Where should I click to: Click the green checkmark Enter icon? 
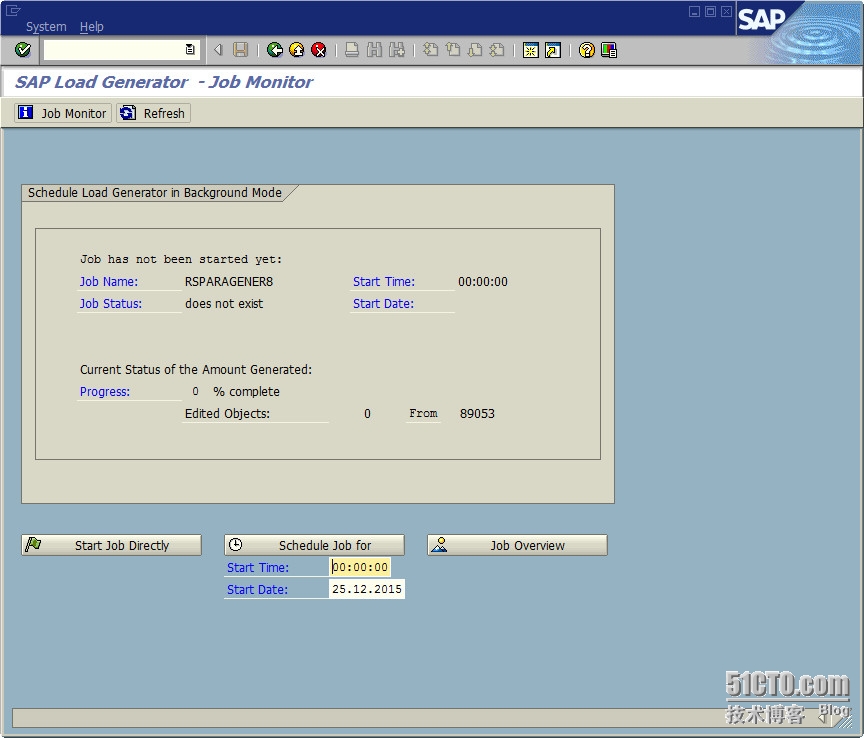point(23,50)
